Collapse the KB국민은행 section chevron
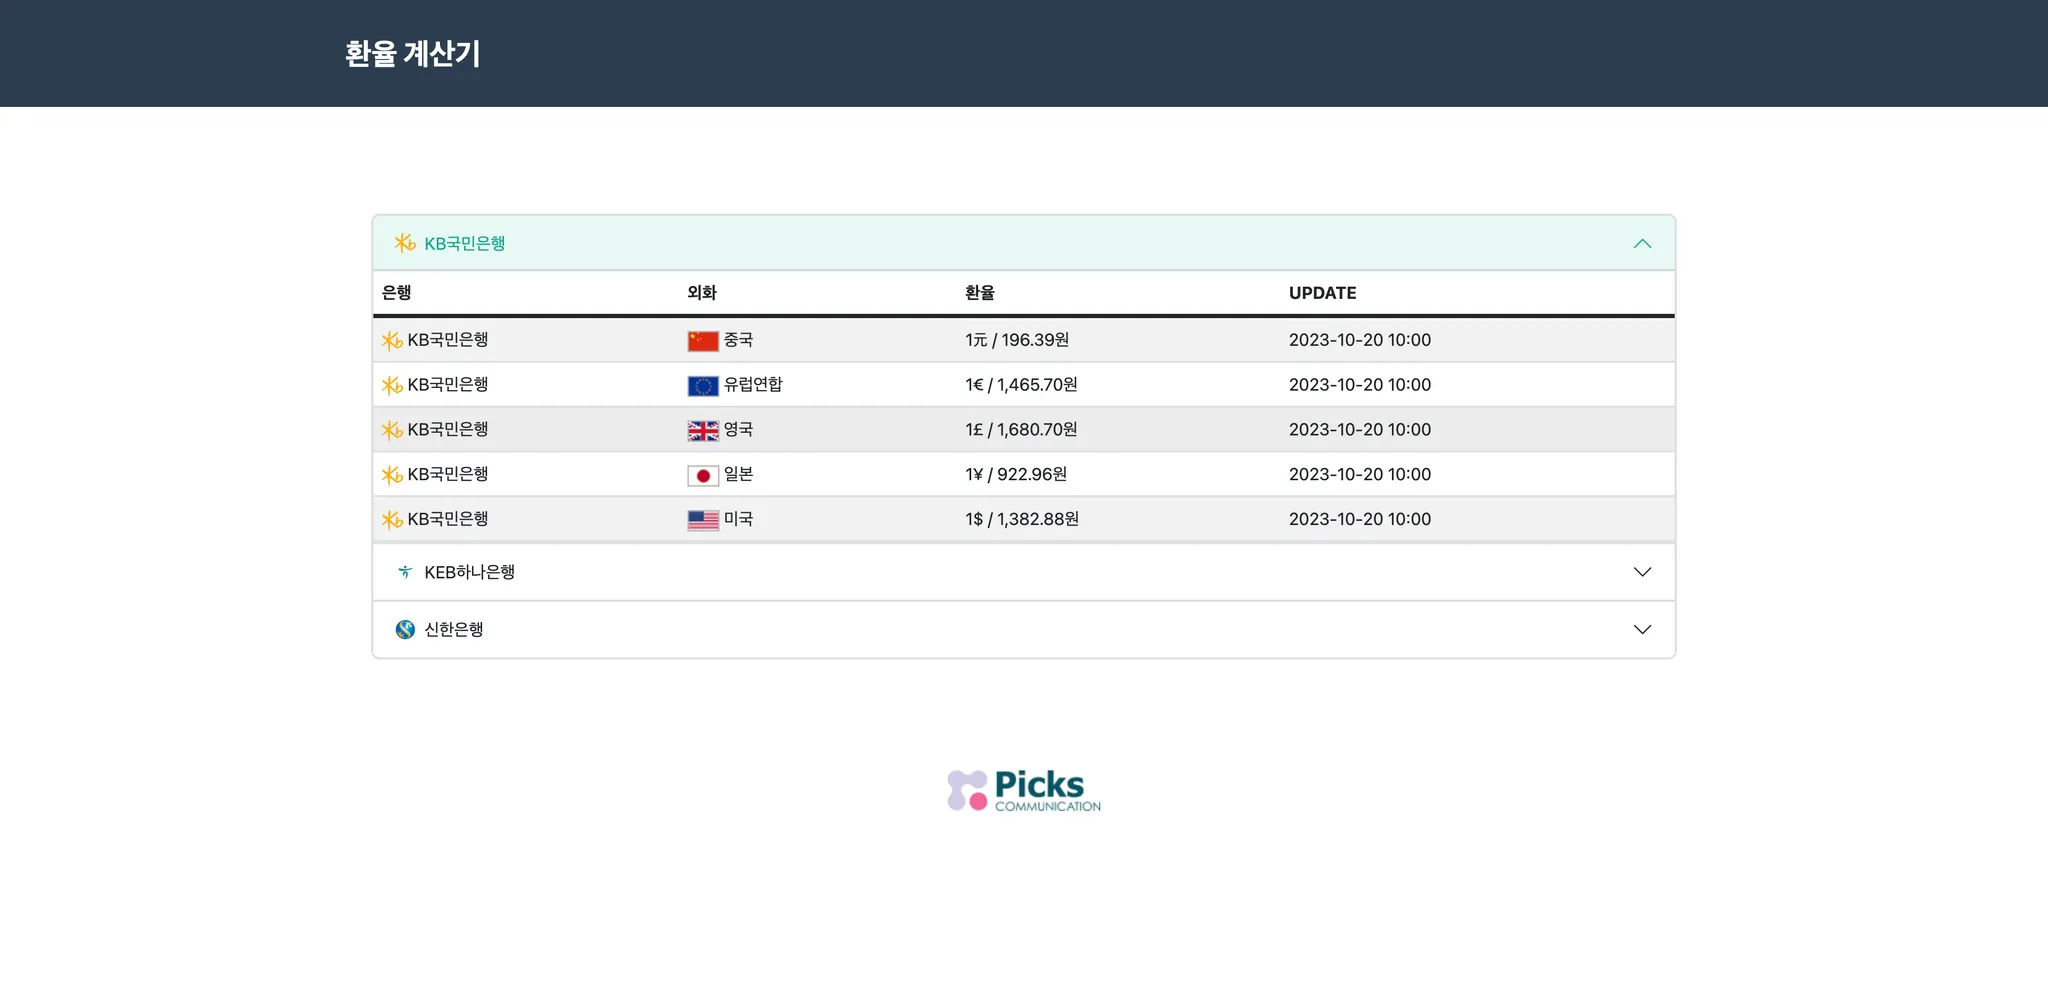This screenshot has height=1001, width=2048. (1642, 244)
